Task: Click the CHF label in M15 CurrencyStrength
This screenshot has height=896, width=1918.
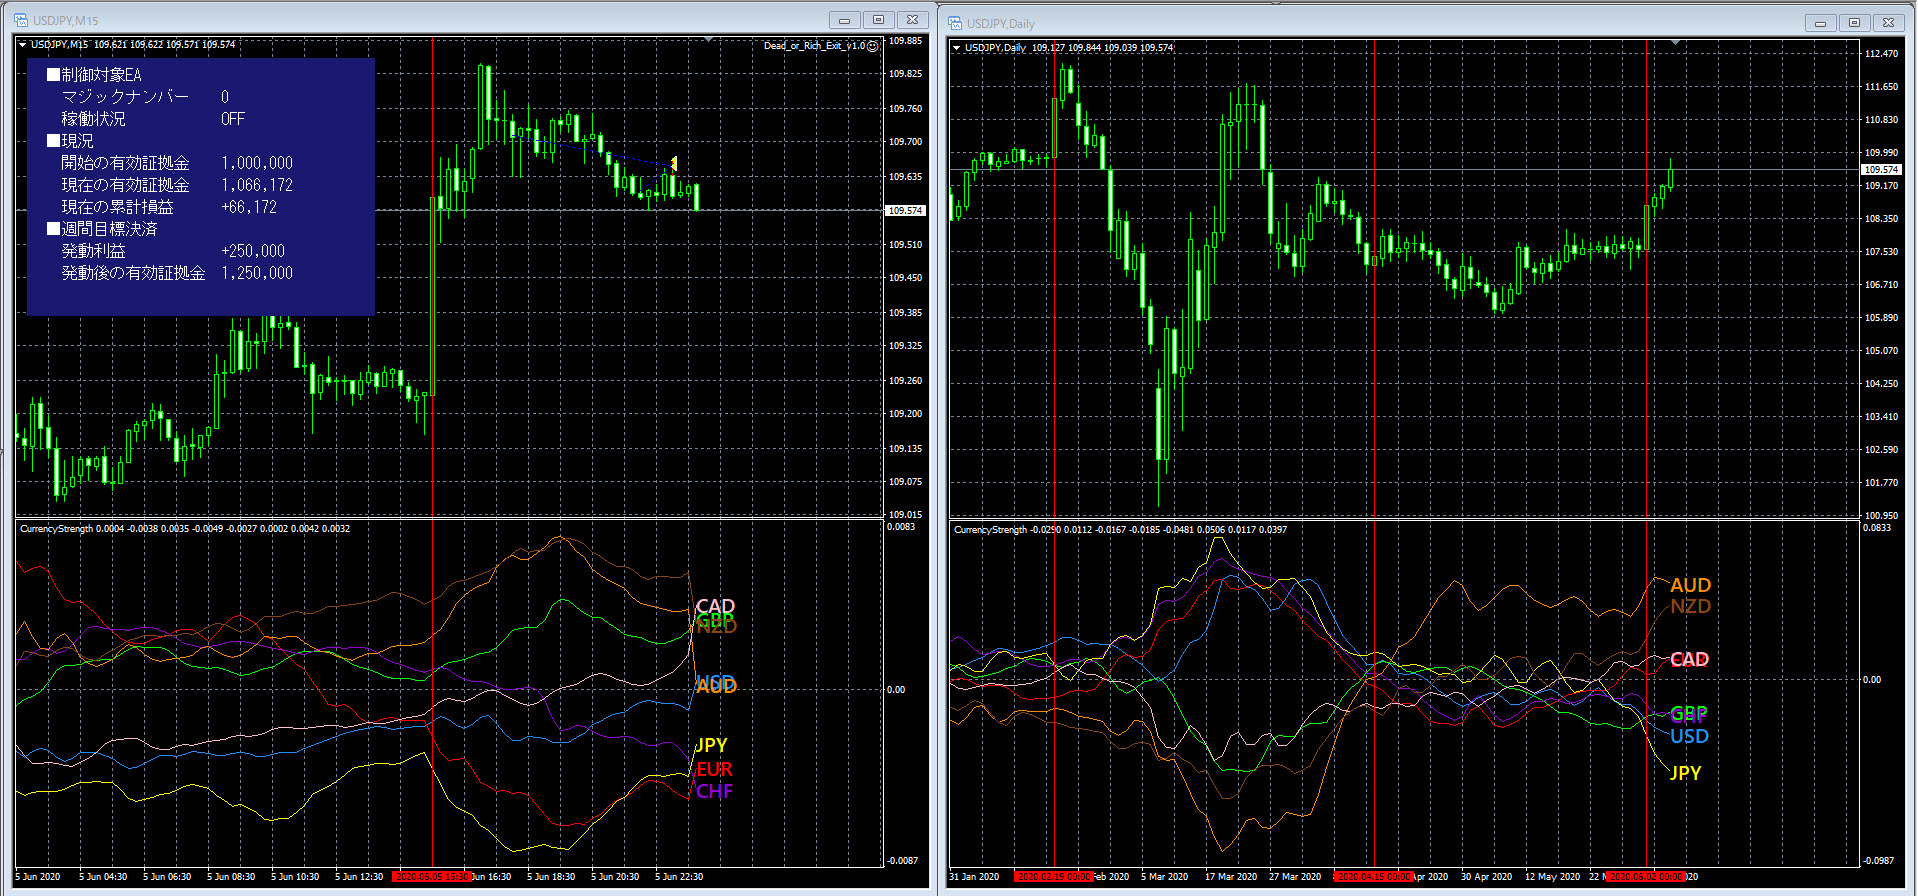Action: pos(715,791)
